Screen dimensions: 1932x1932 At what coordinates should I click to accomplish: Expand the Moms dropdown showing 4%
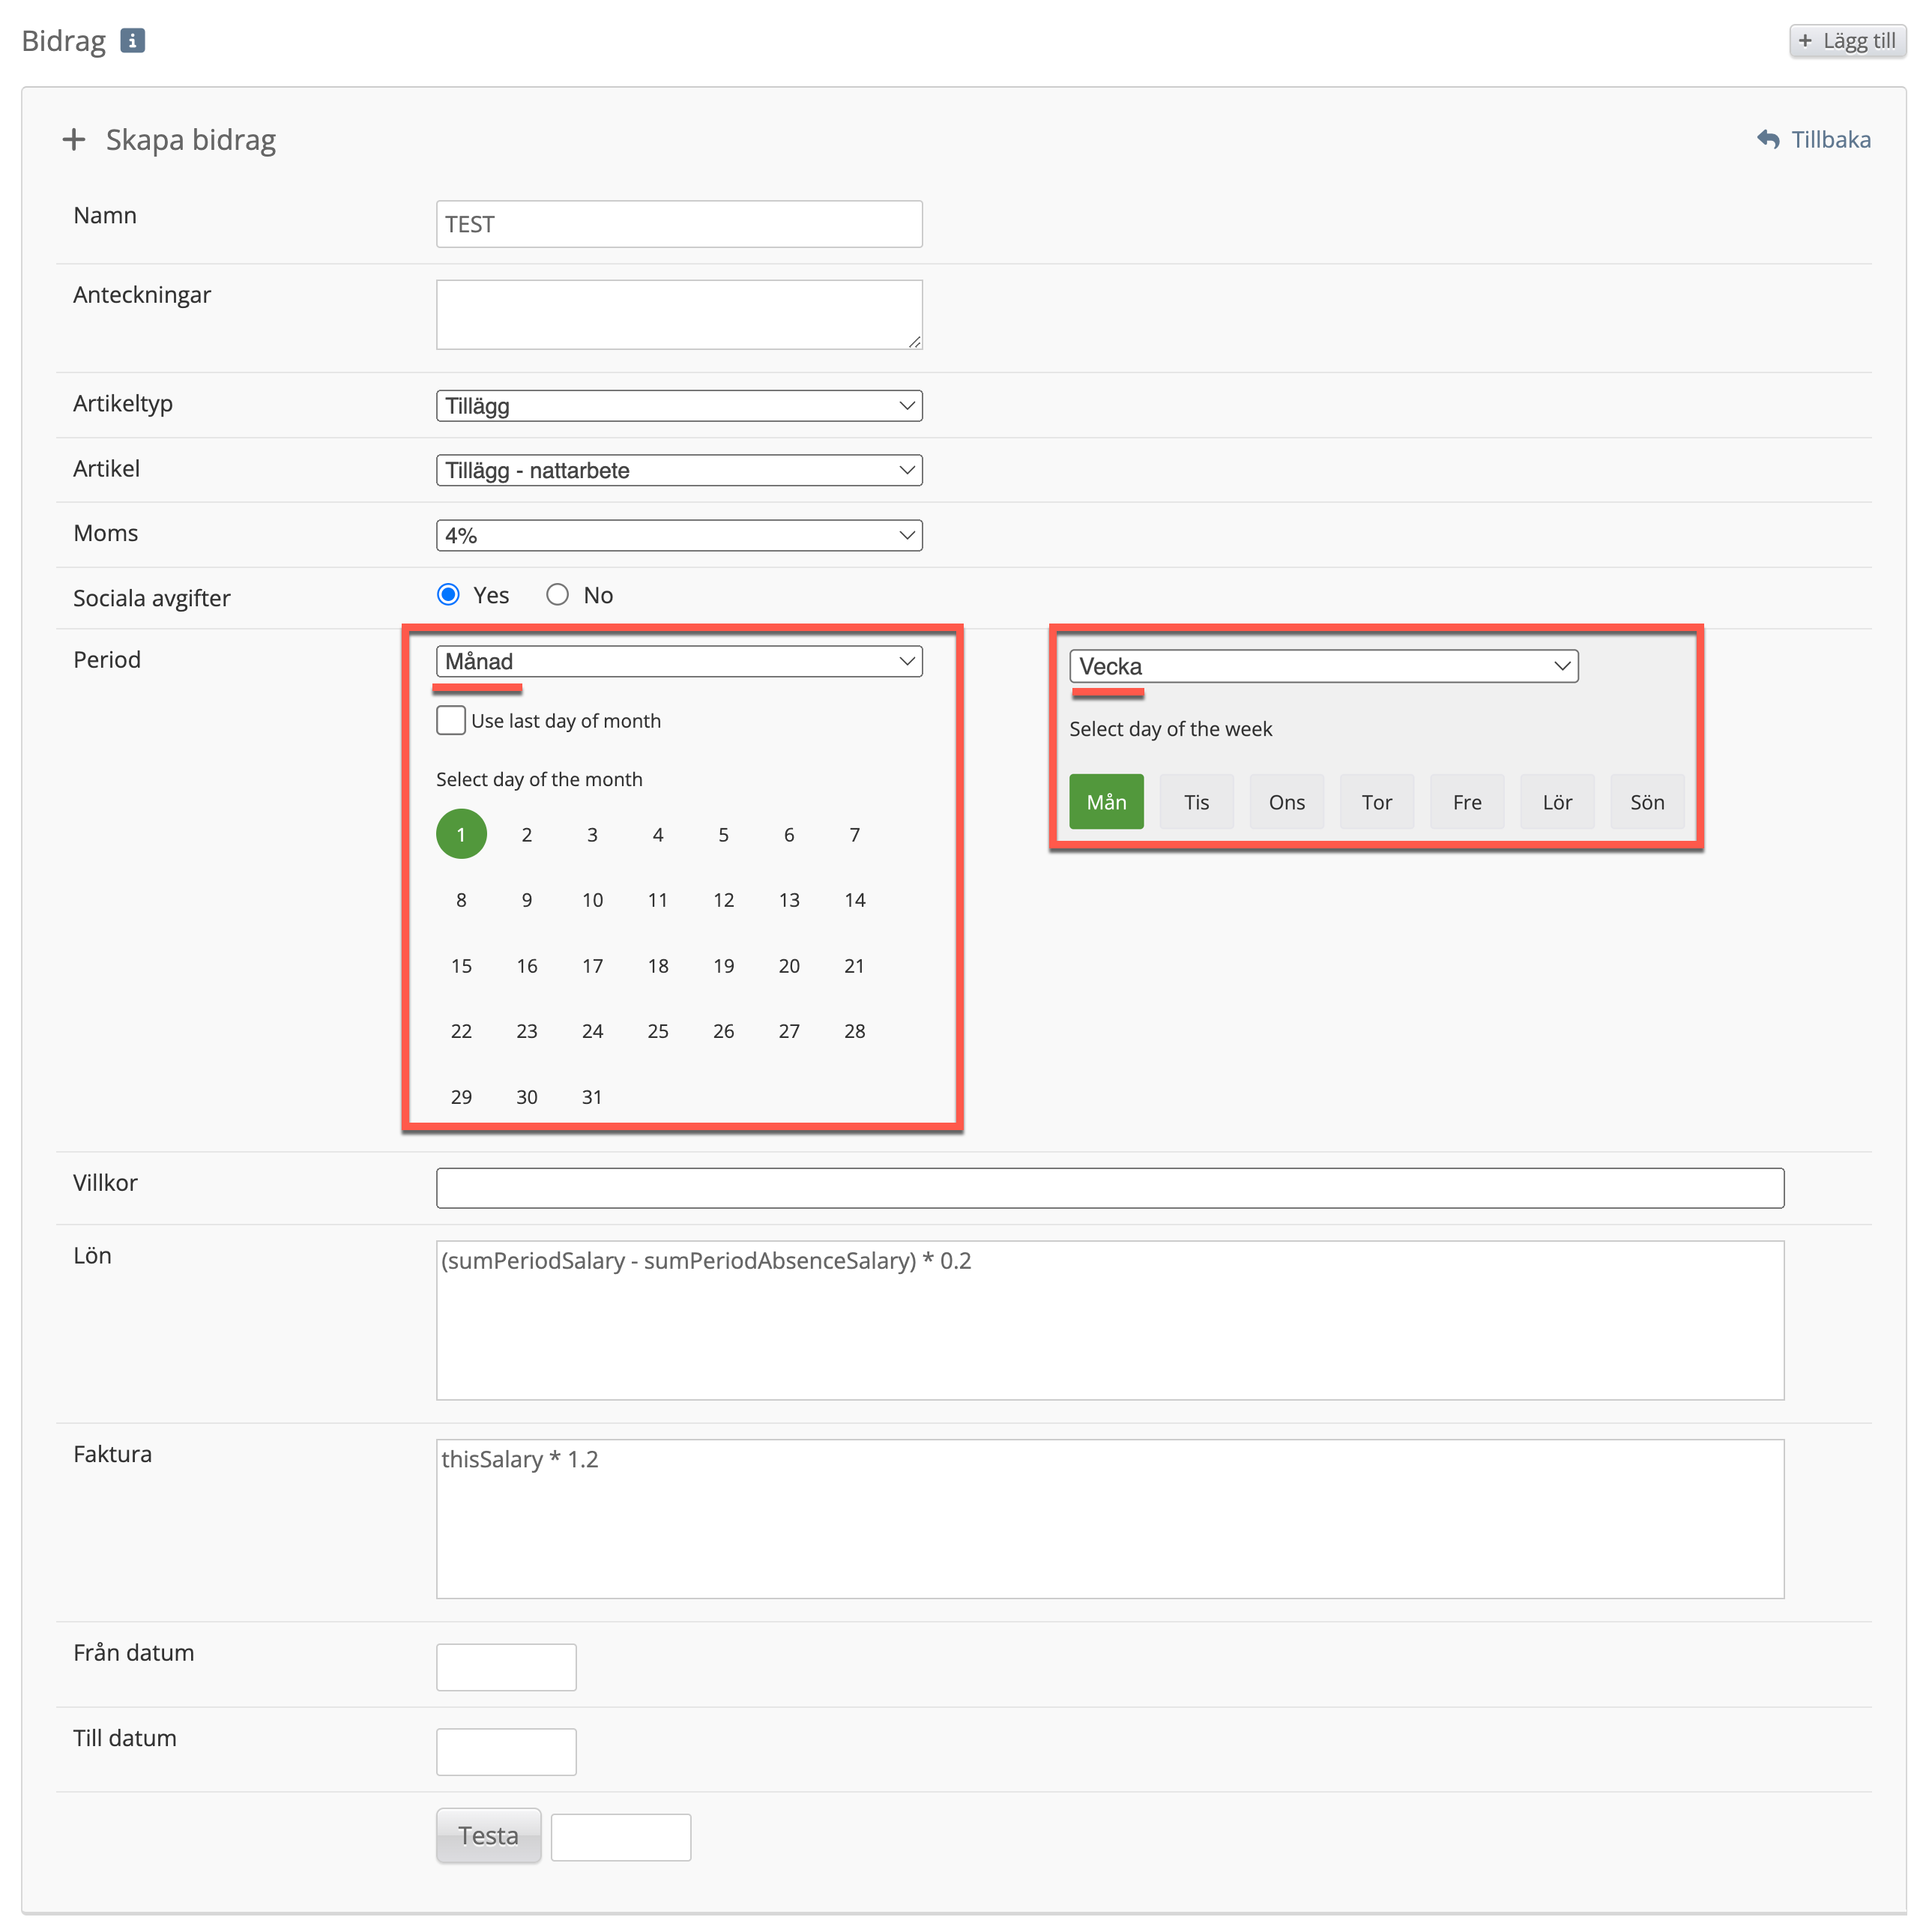point(678,535)
